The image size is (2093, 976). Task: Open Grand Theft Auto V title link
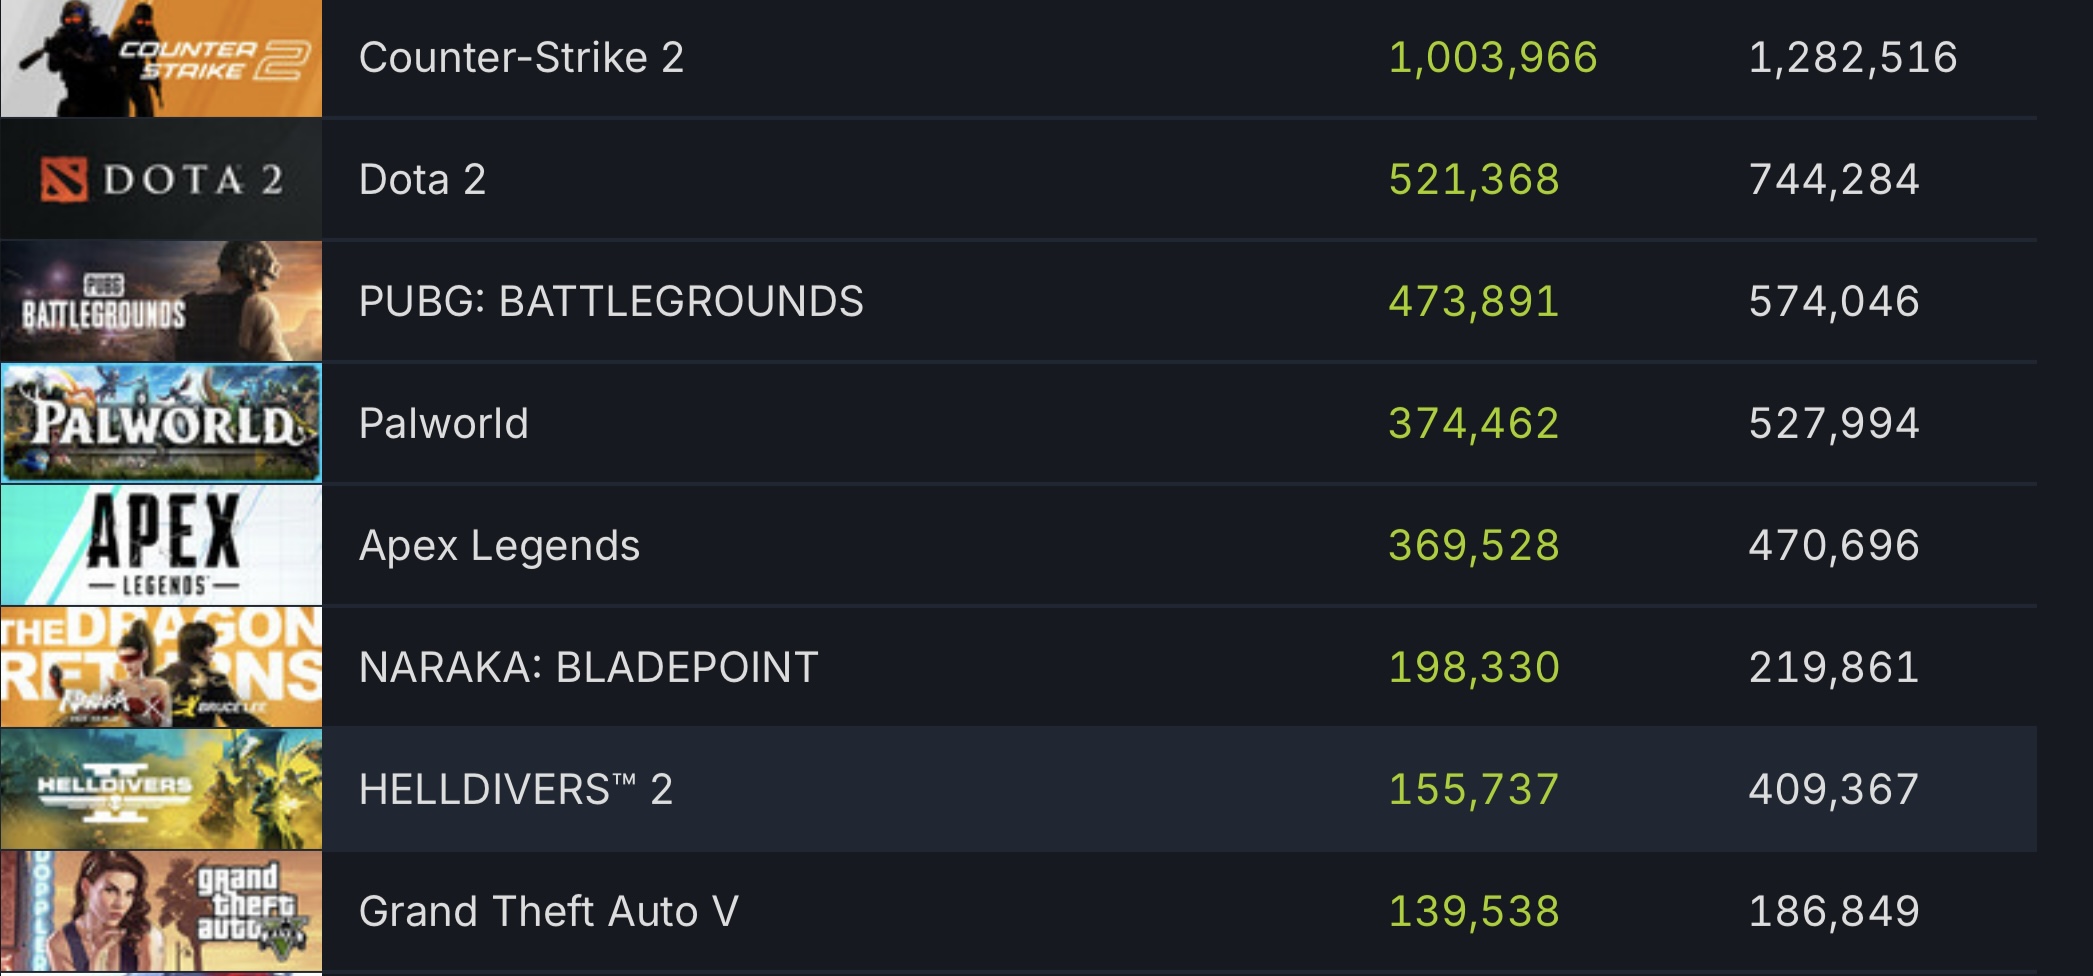[x=549, y=912]
